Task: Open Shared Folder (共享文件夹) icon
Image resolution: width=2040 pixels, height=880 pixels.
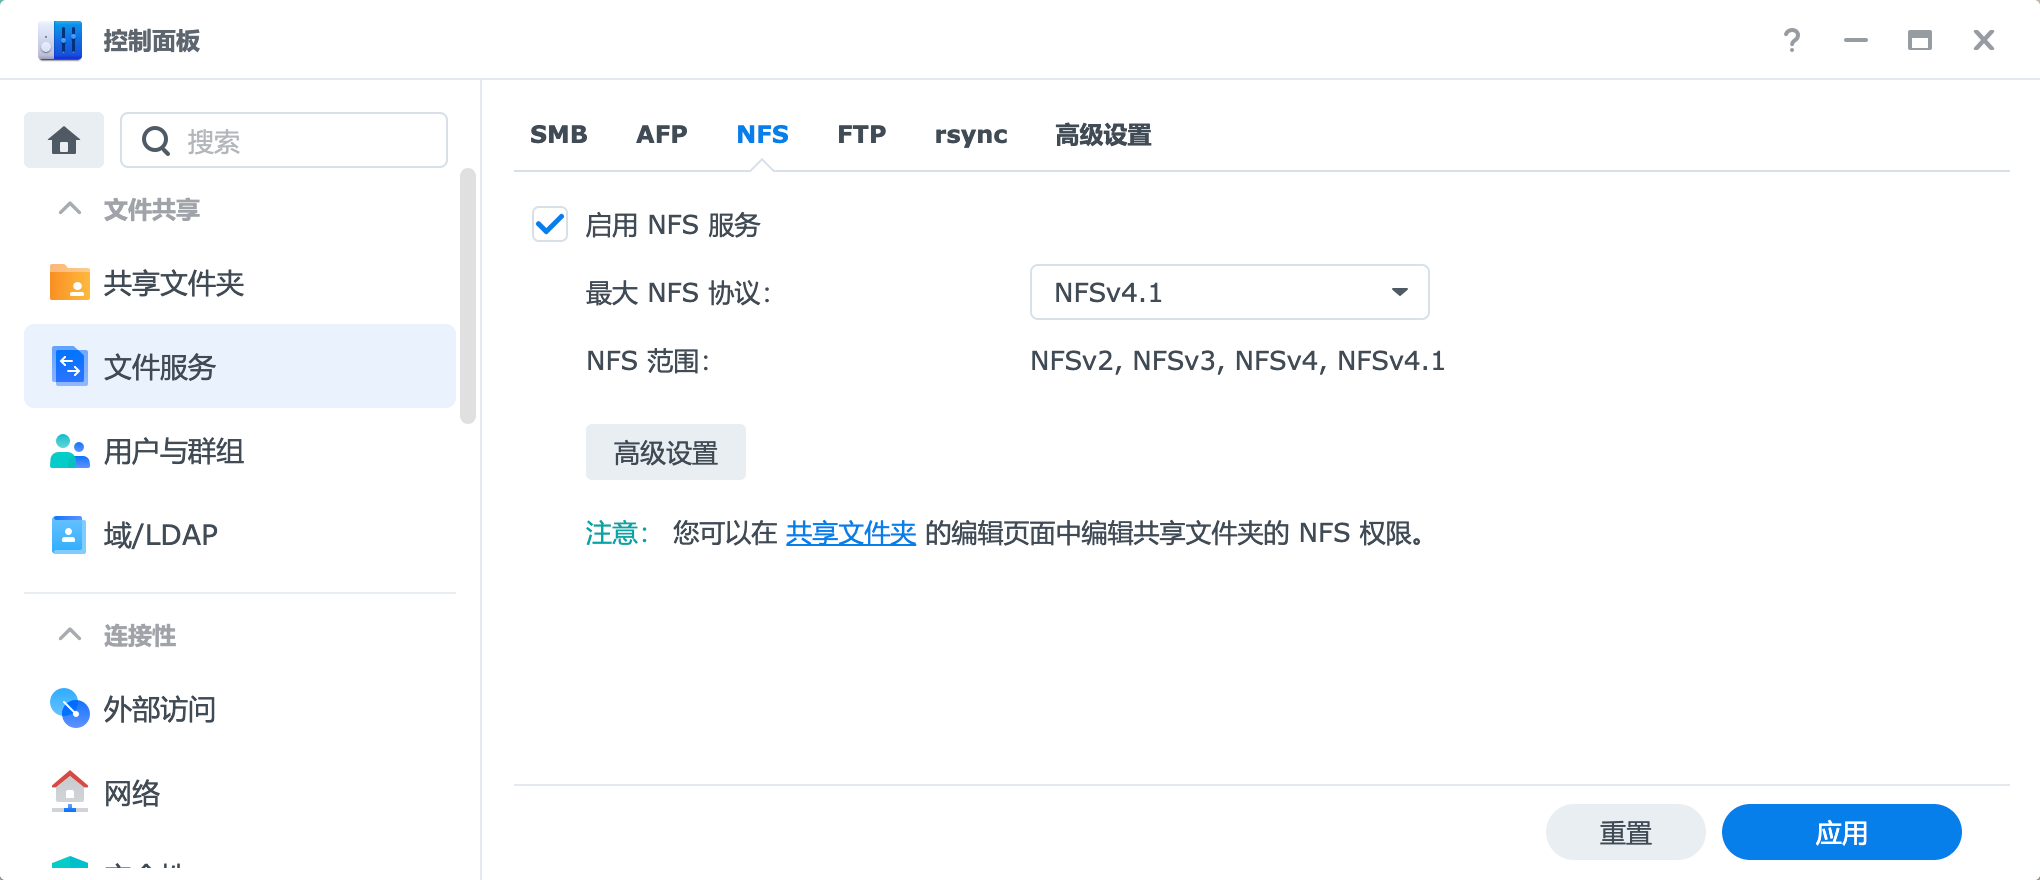Action: tap(70, 283)
